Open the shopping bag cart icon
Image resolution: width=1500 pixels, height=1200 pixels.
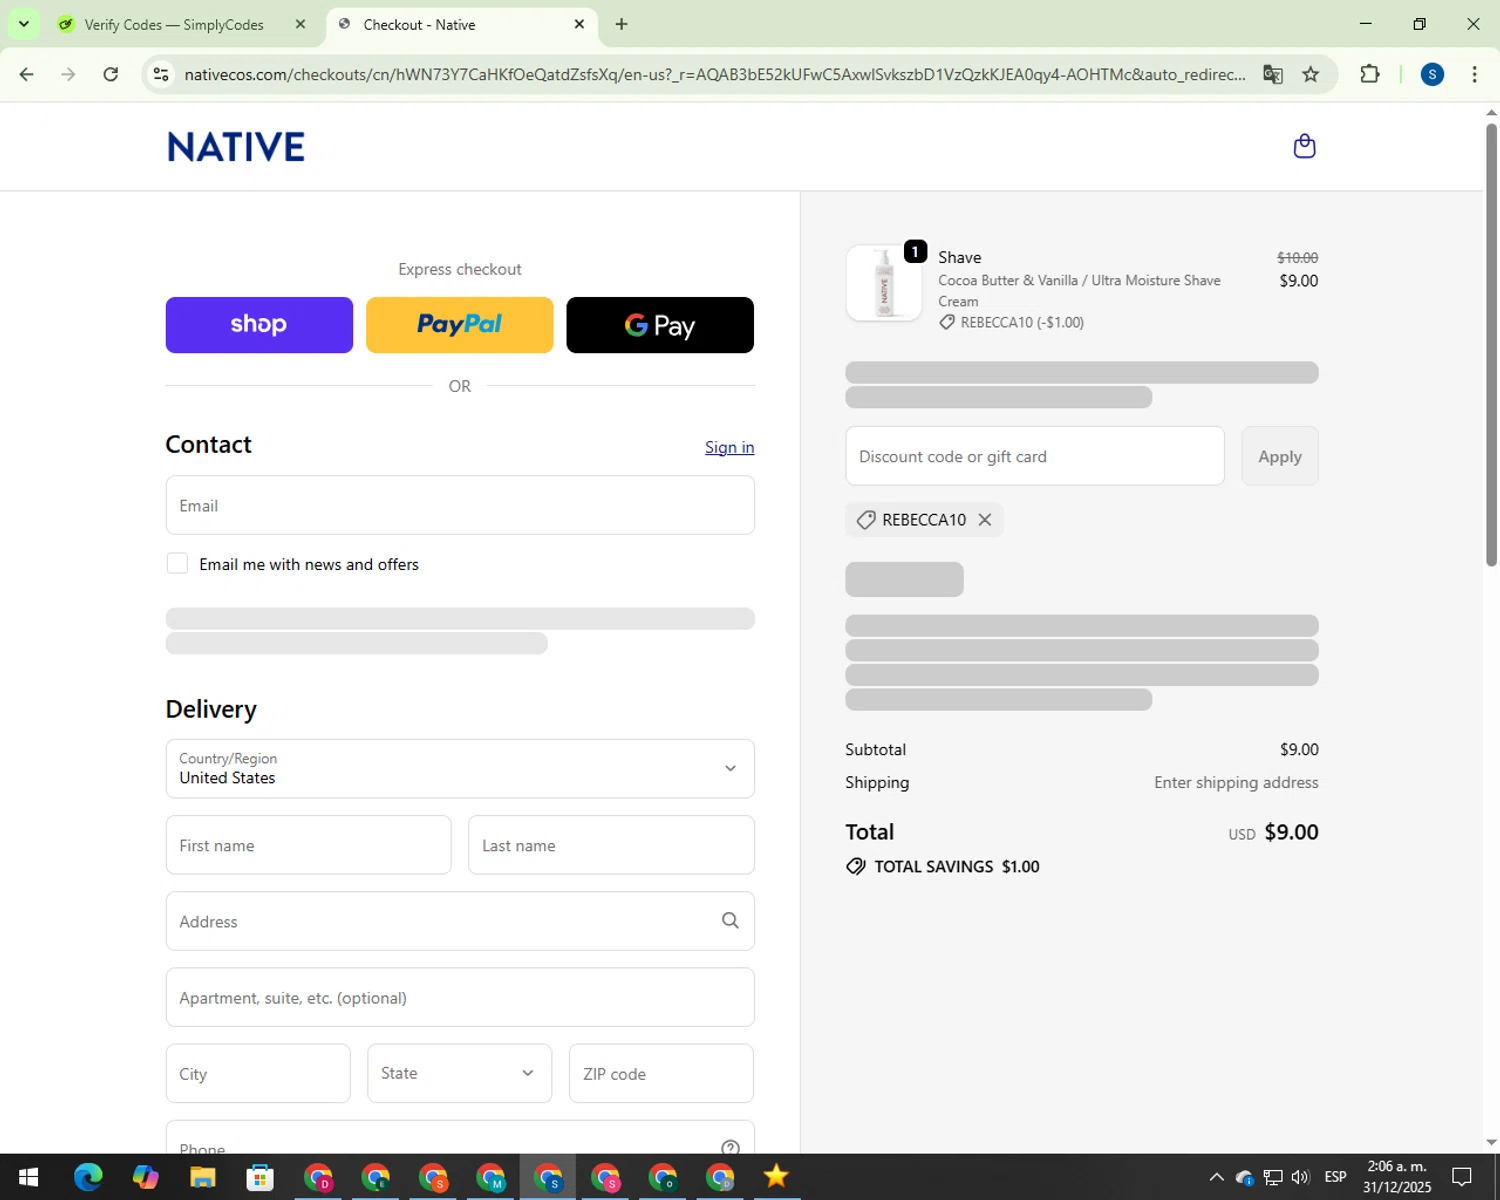point(1304,147)
